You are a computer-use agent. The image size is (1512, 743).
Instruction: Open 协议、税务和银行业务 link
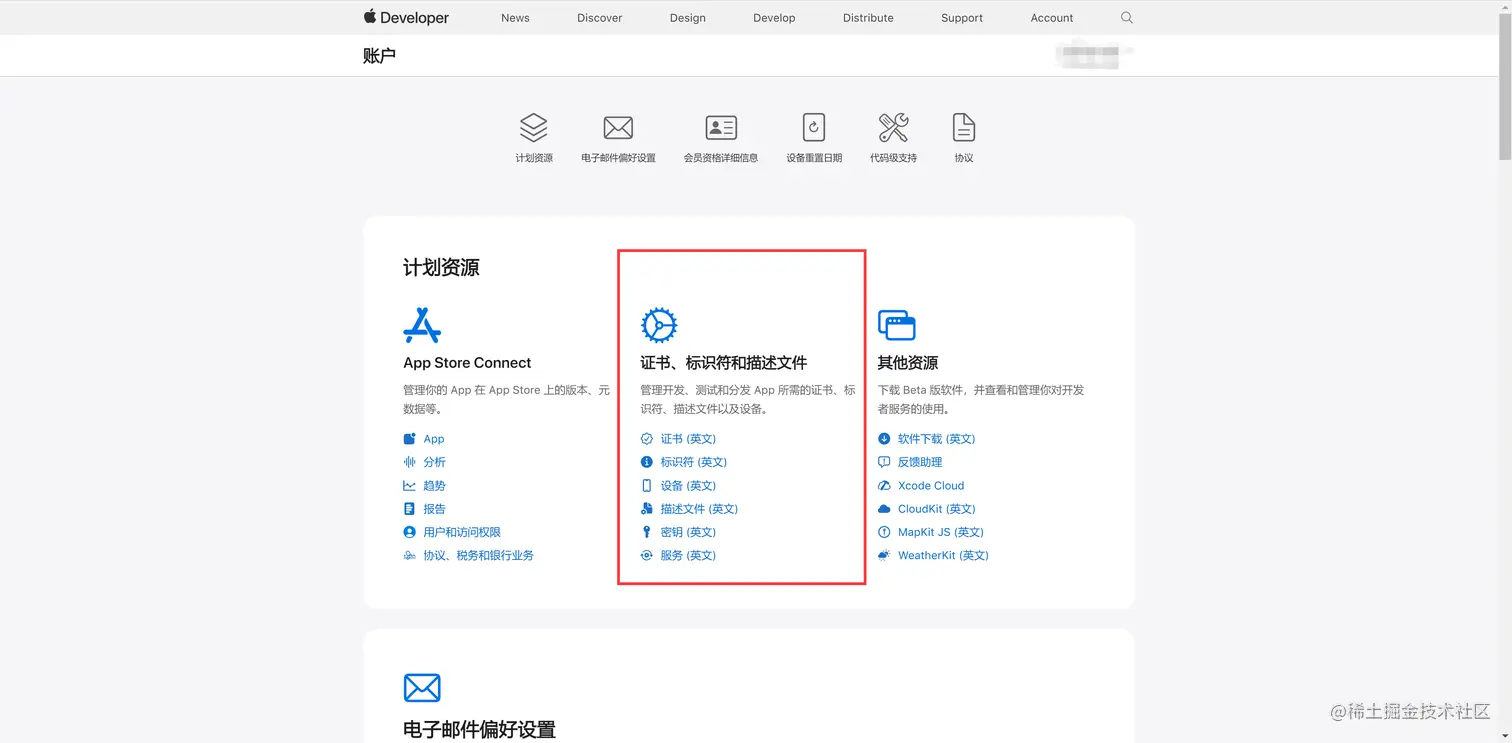click(479, 556)
